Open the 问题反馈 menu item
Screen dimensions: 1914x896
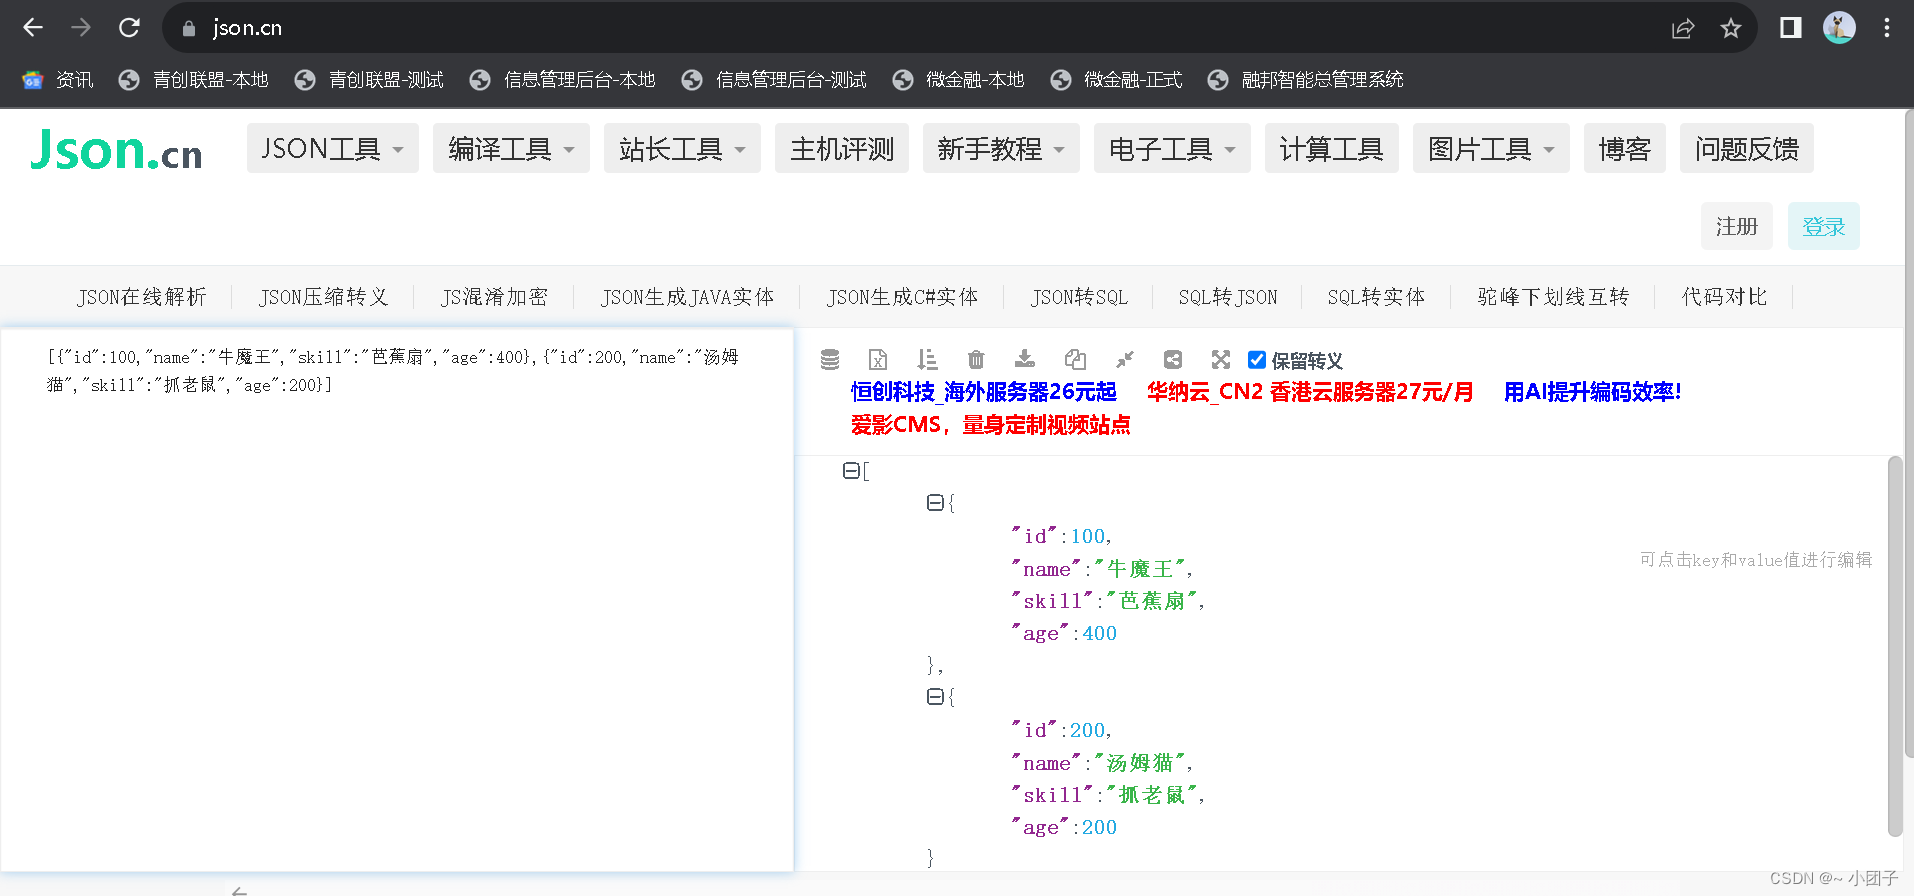[1747, 149]
